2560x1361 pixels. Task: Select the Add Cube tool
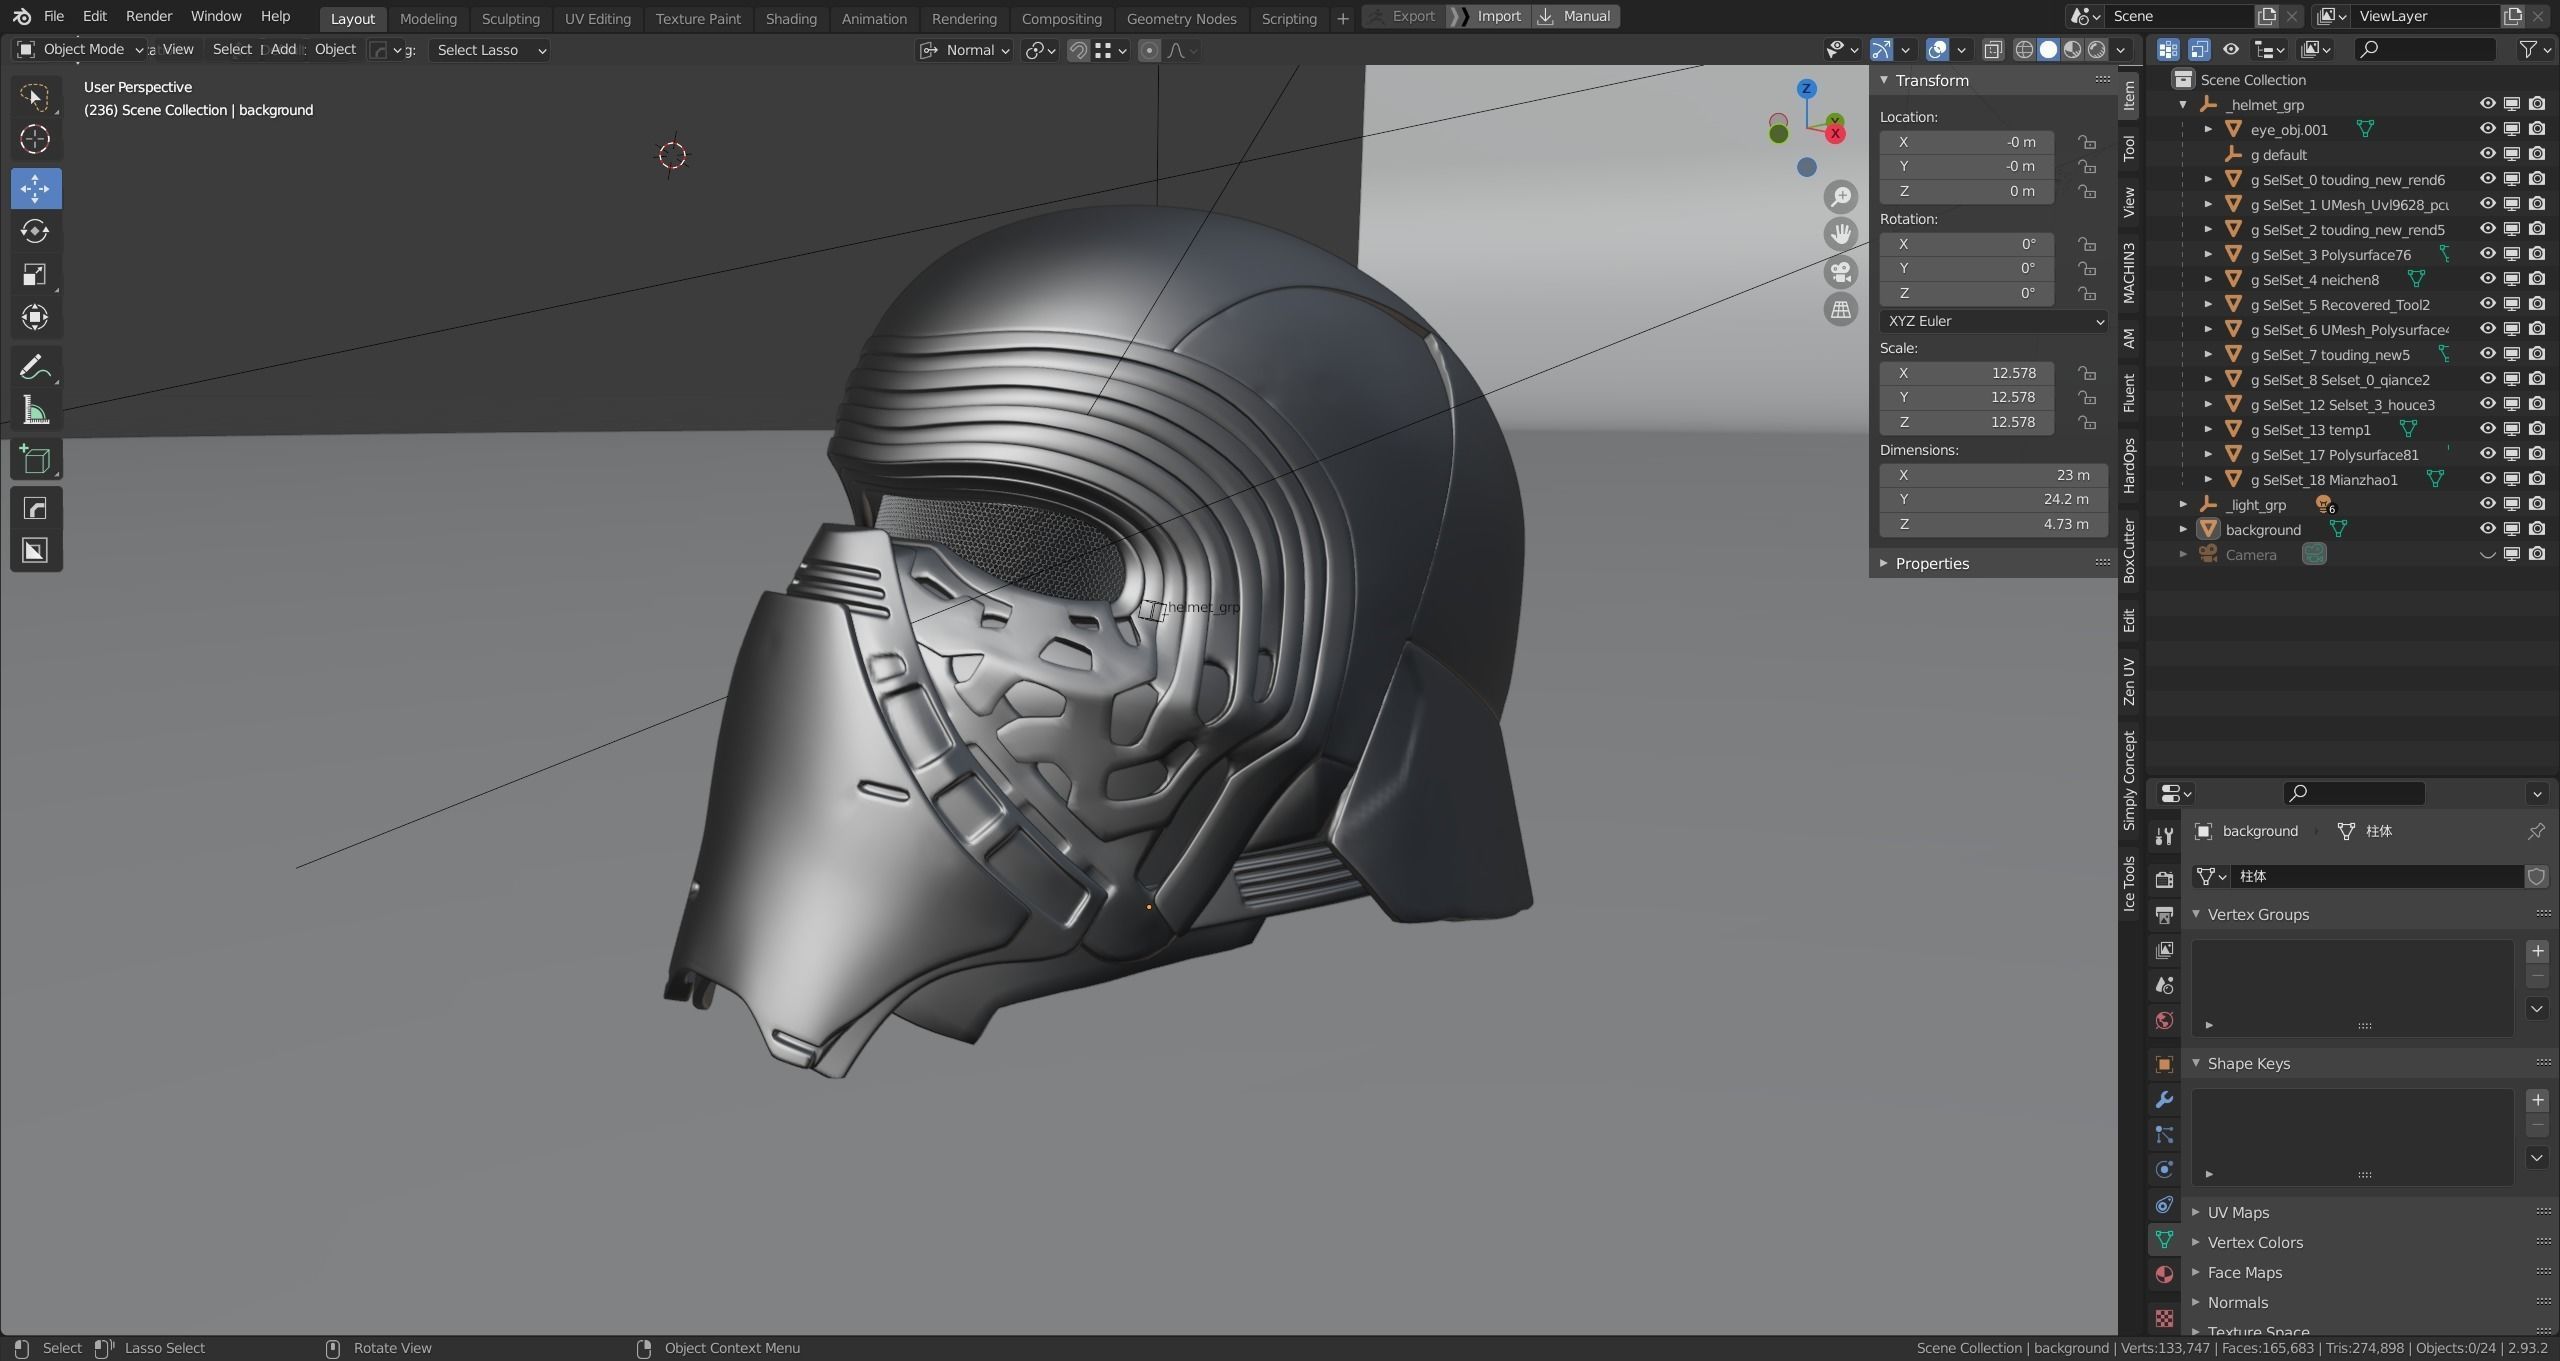pos(35,459)
